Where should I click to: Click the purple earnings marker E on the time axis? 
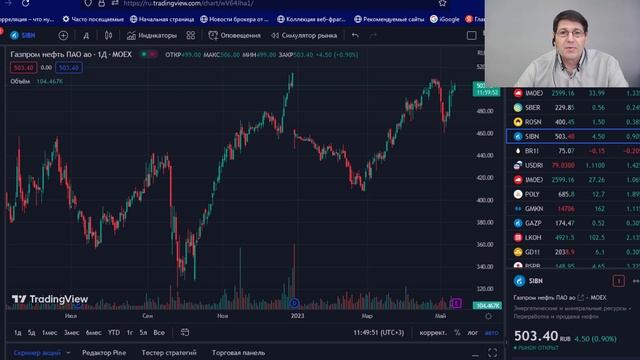[456, 303]
